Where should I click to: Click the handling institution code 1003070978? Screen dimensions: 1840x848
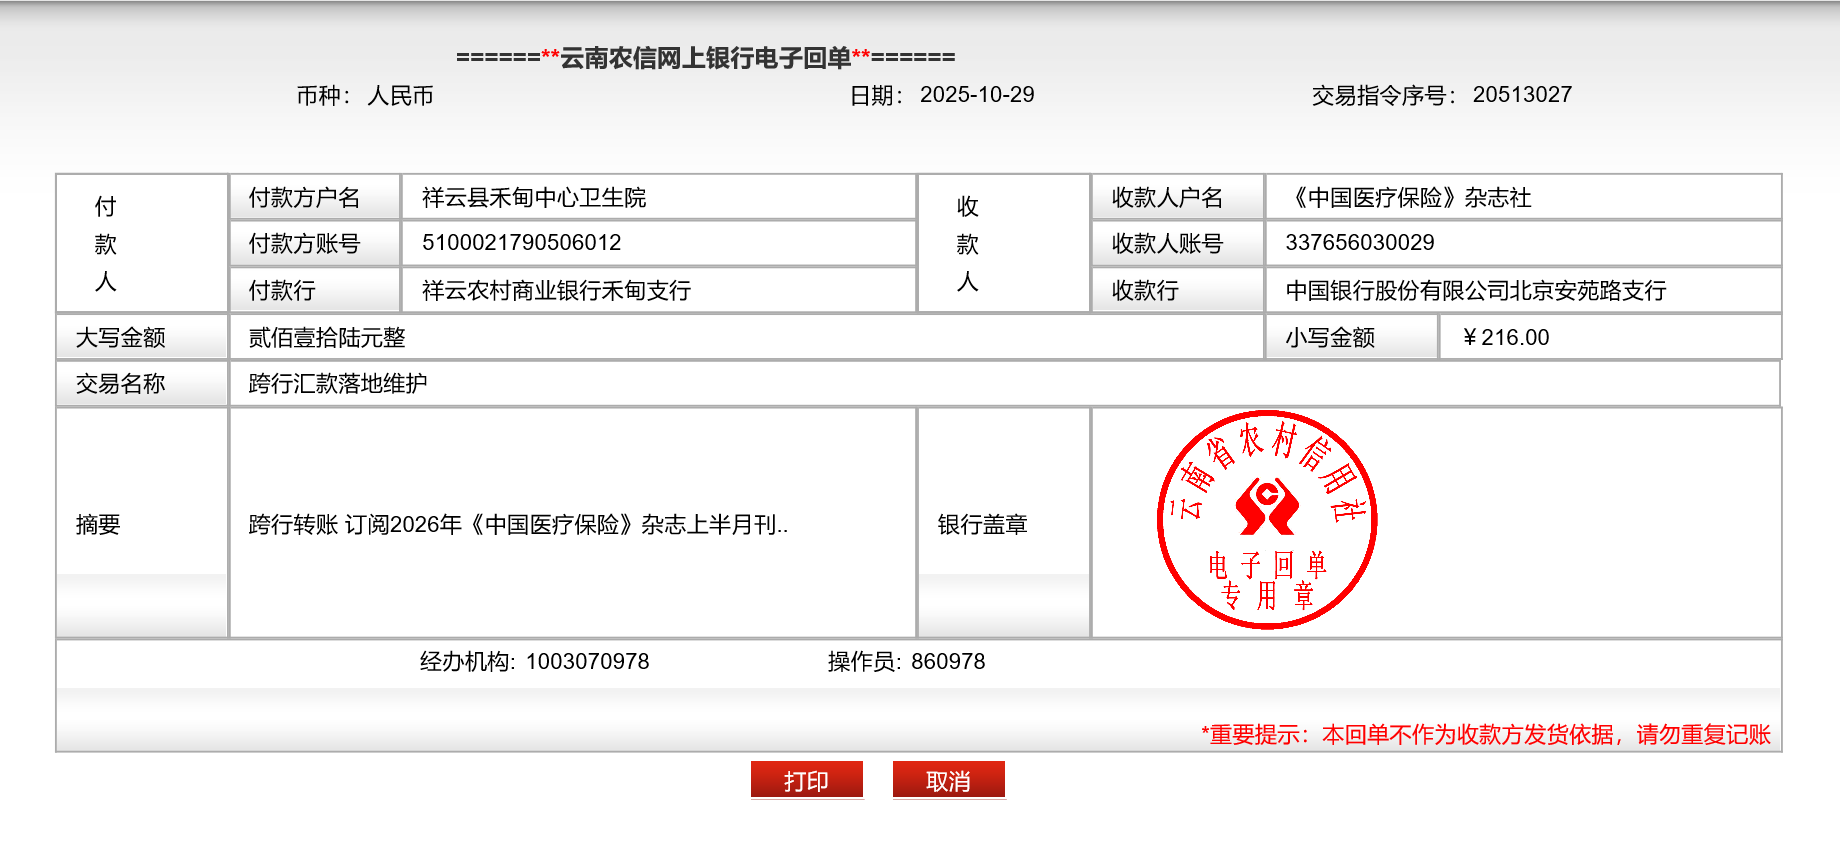coord(587,662)
